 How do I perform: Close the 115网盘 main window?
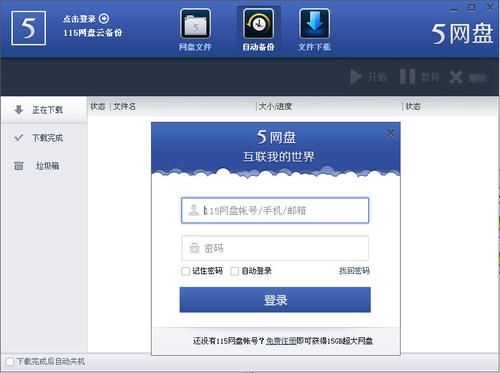(x=490, y=7)
